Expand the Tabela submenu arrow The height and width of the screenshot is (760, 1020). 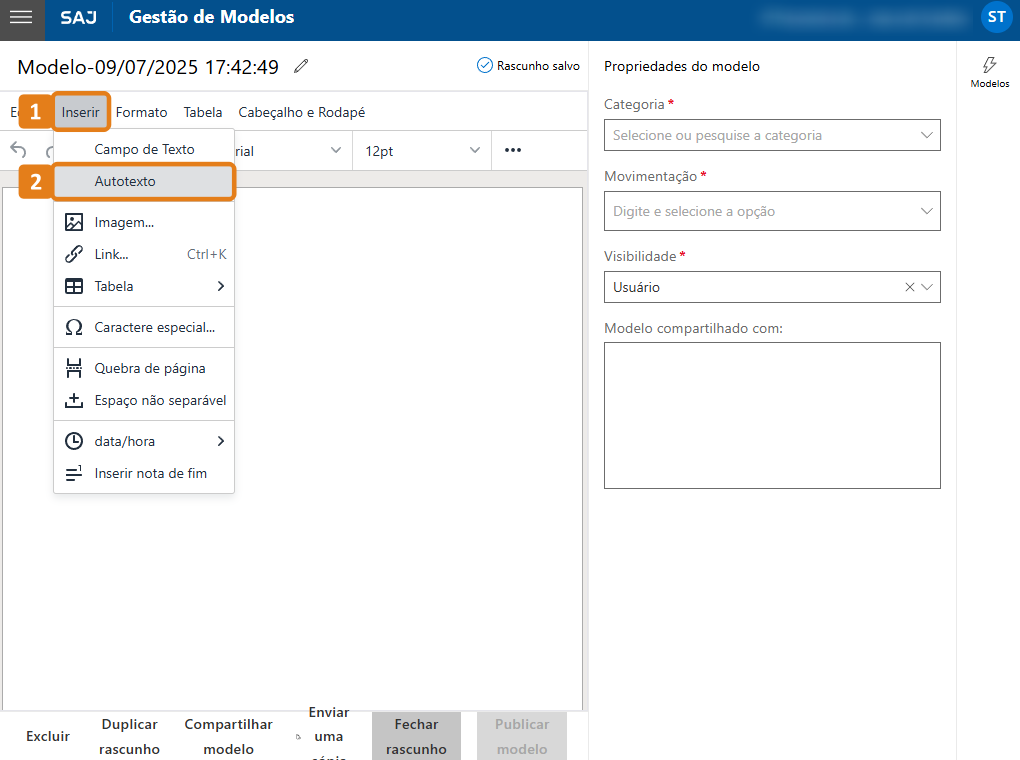tap(220, 286)
